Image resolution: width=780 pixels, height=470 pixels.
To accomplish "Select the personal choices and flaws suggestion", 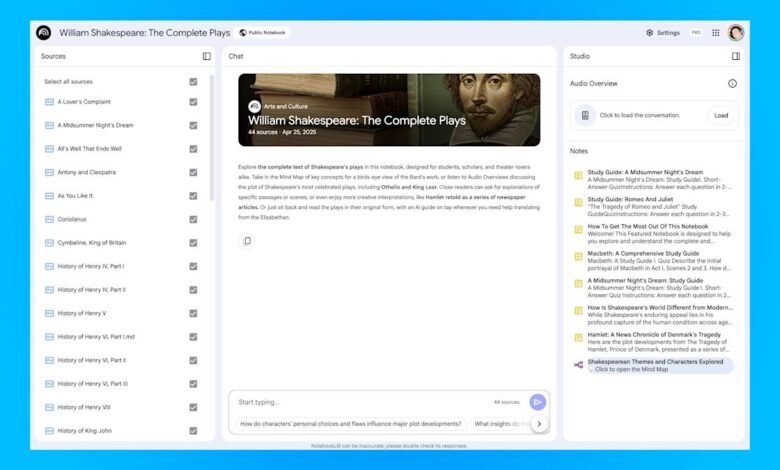I will [350, 424].
